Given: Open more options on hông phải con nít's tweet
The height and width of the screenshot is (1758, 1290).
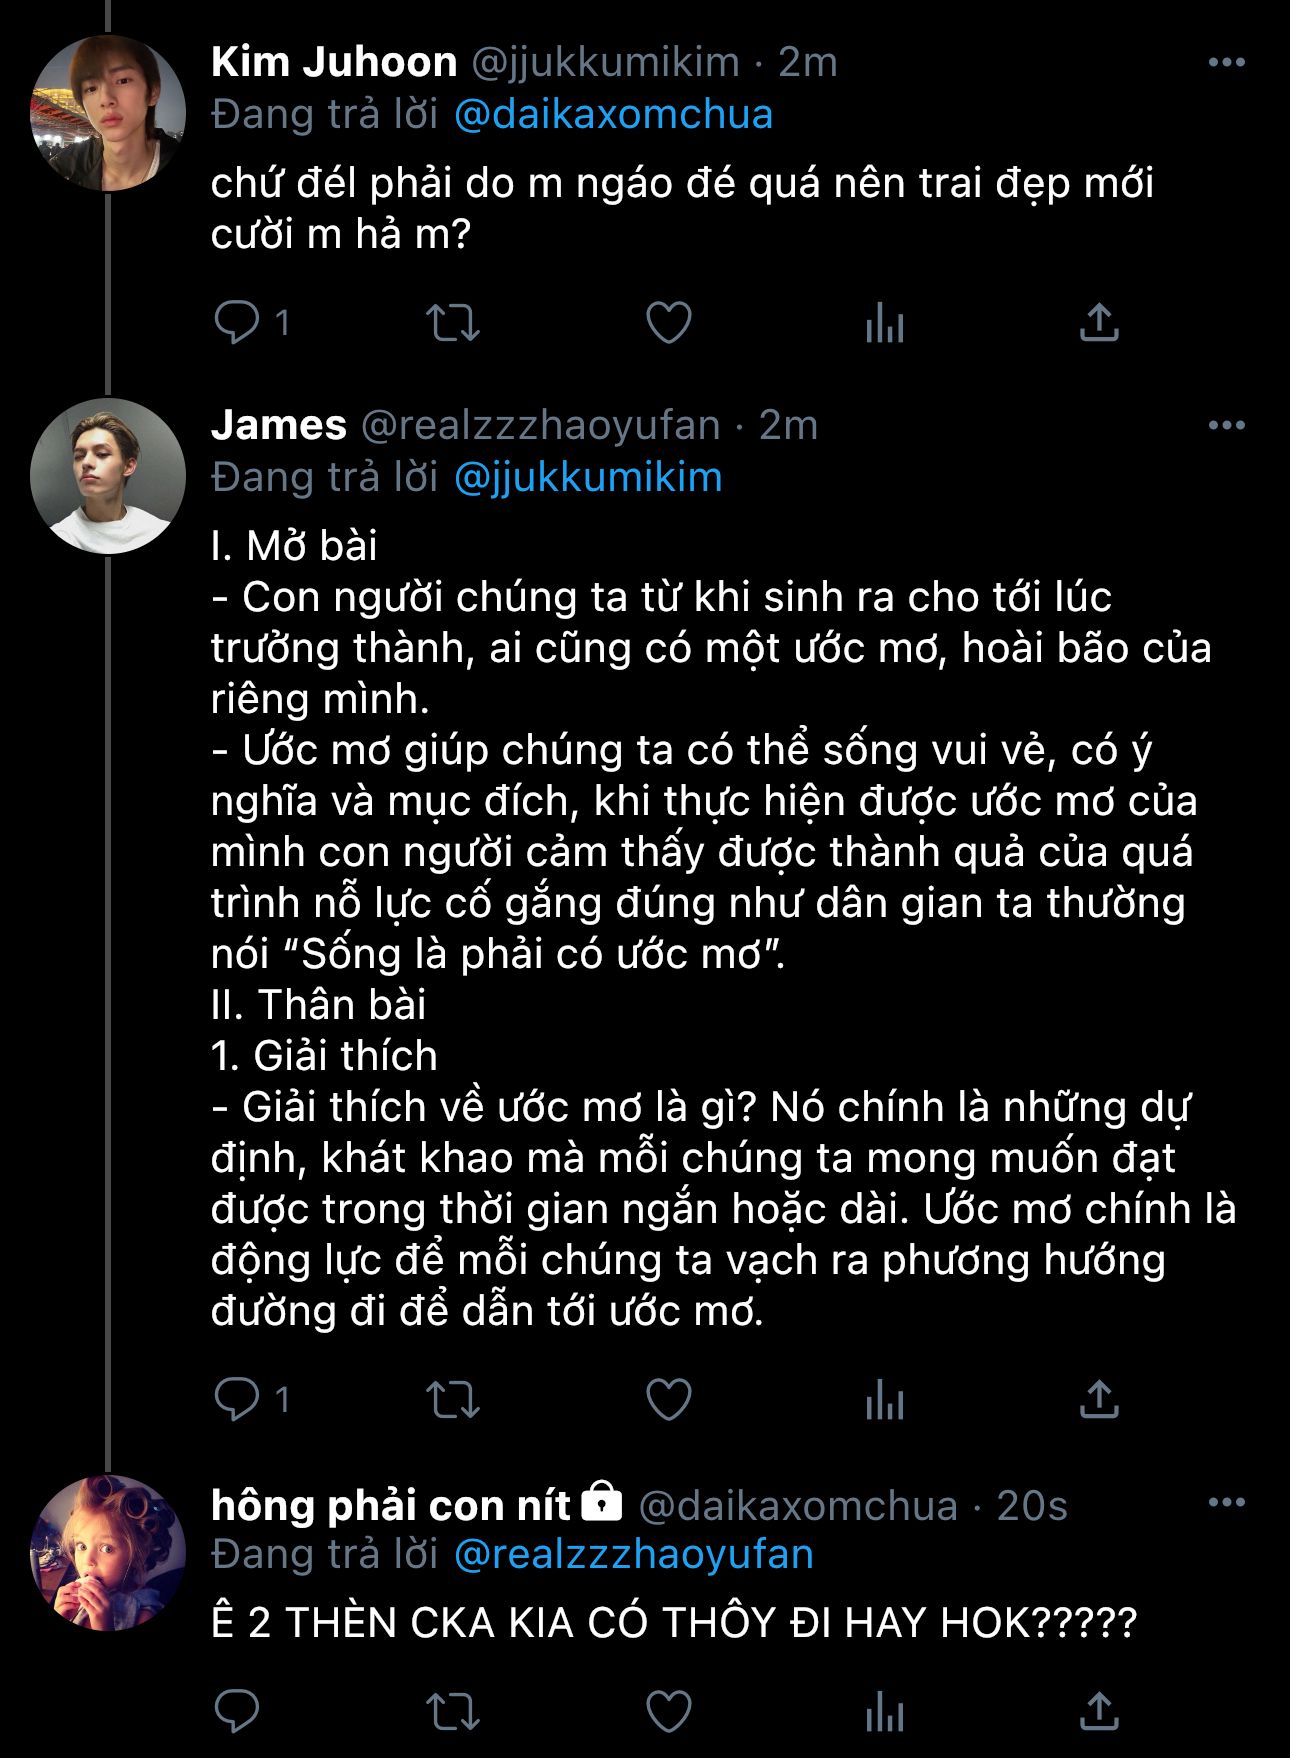Looking at the screenshot, I should tap(1226, 1503).
